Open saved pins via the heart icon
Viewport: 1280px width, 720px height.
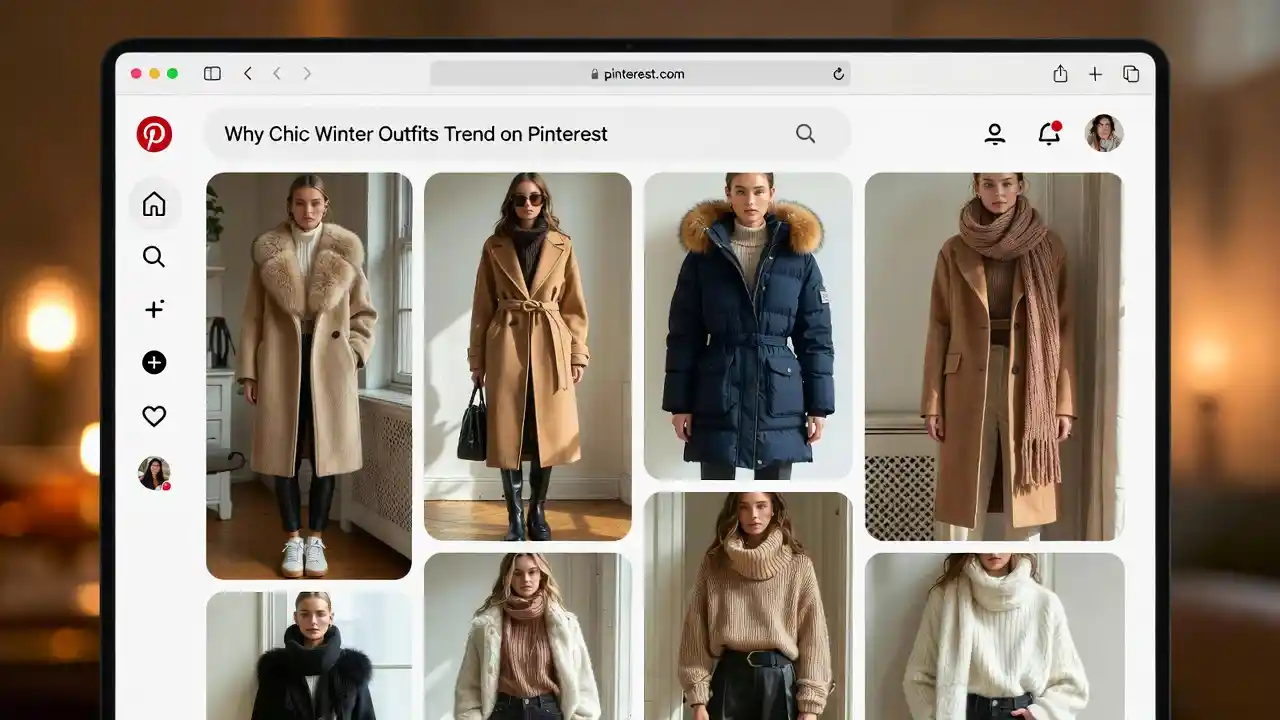pos(154,416)
